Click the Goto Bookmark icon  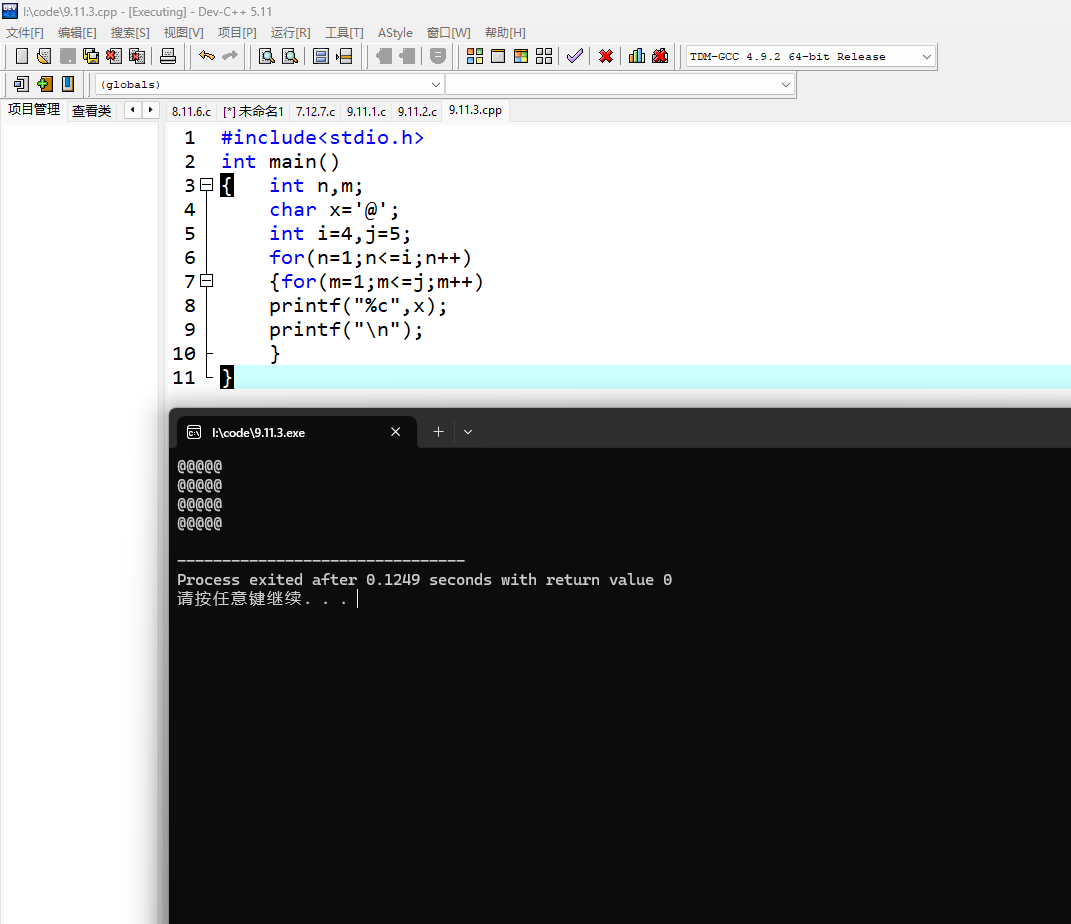pos(68,84)
